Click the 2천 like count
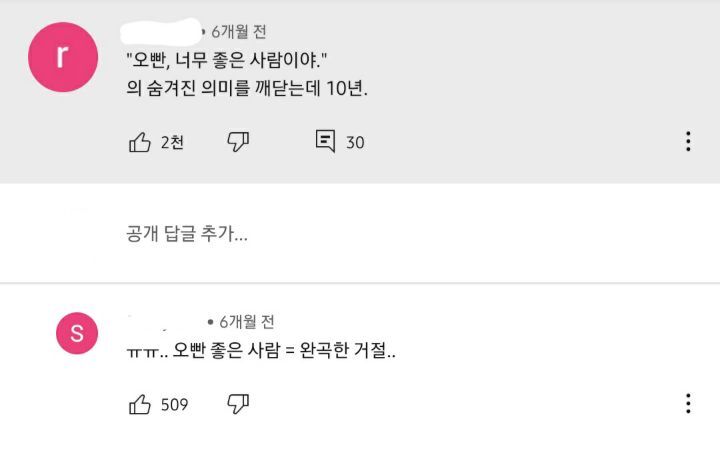The width and height of the screenshot is (720, 455). tap(172, 143)
